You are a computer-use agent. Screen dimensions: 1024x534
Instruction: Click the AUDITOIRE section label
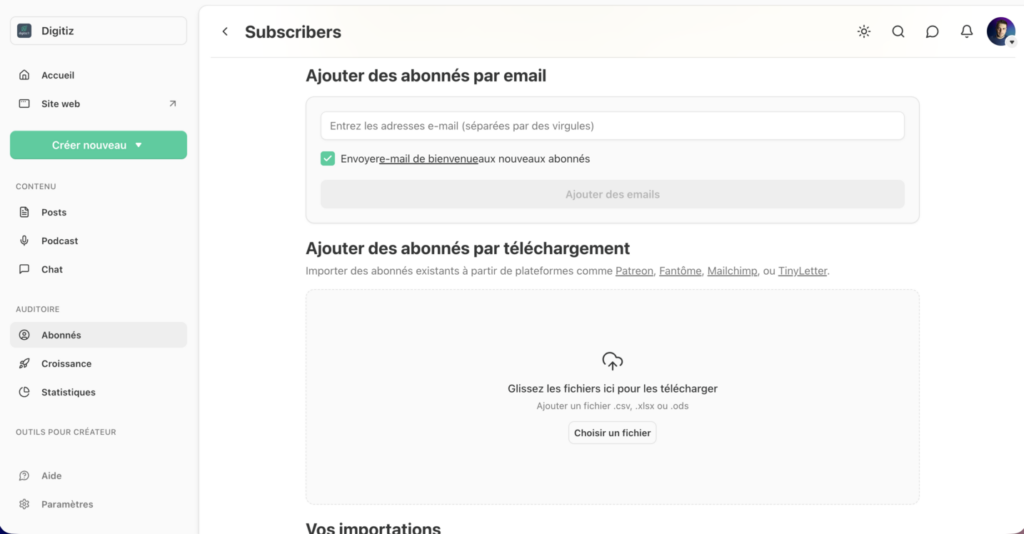tap(37, 309)
